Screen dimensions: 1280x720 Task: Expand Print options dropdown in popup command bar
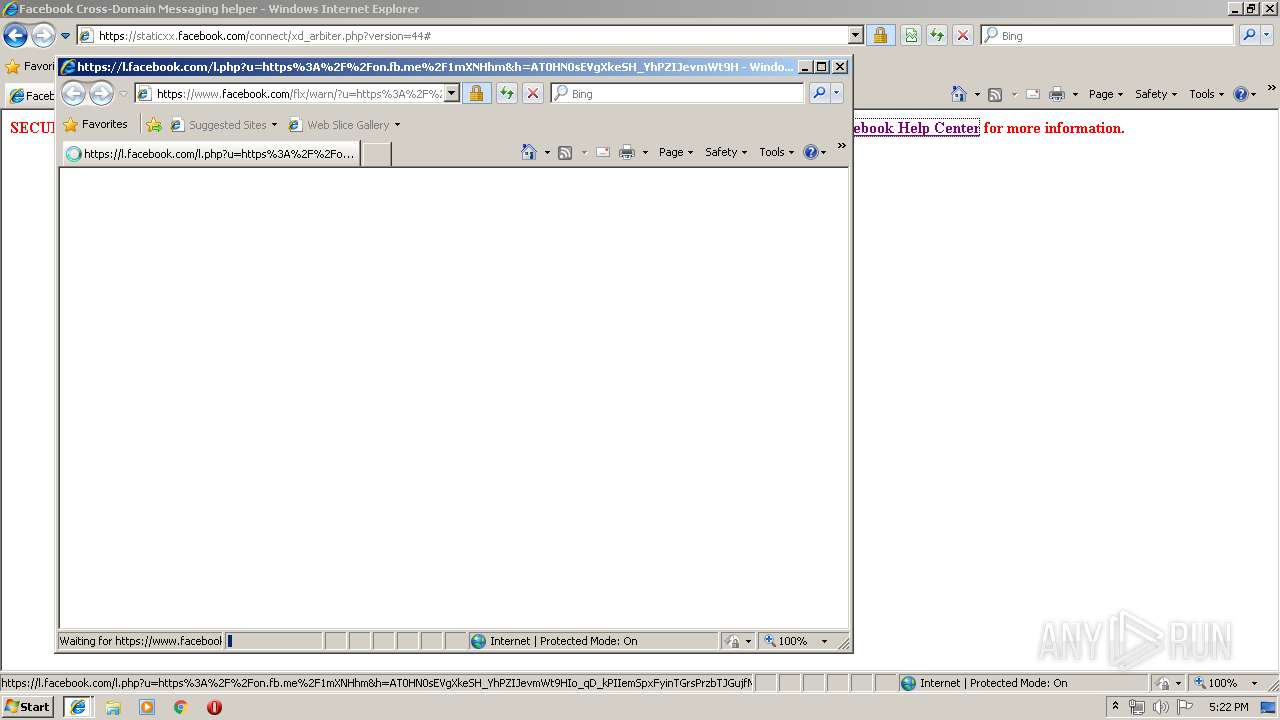point(645,153)
